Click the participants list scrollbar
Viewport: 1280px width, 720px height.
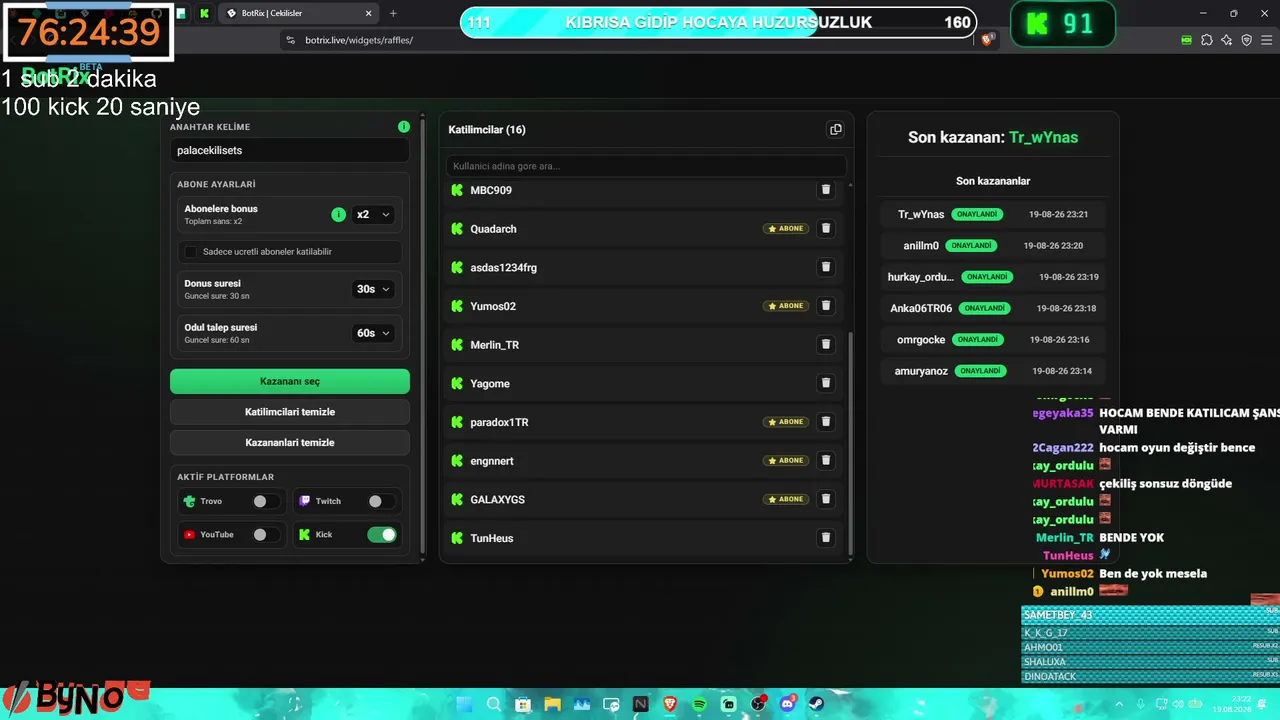(851, 445)
